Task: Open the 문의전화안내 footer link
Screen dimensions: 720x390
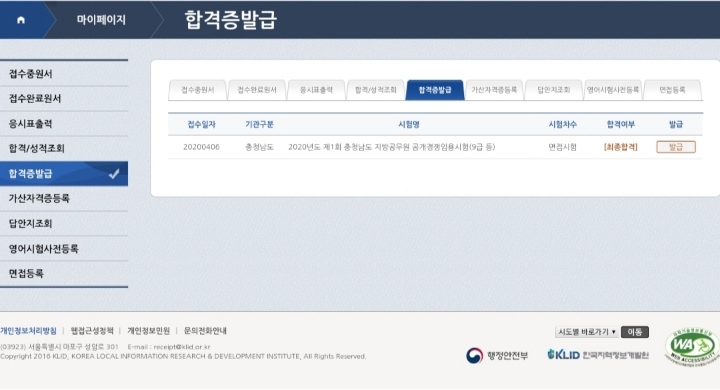Action: (205, 331)
